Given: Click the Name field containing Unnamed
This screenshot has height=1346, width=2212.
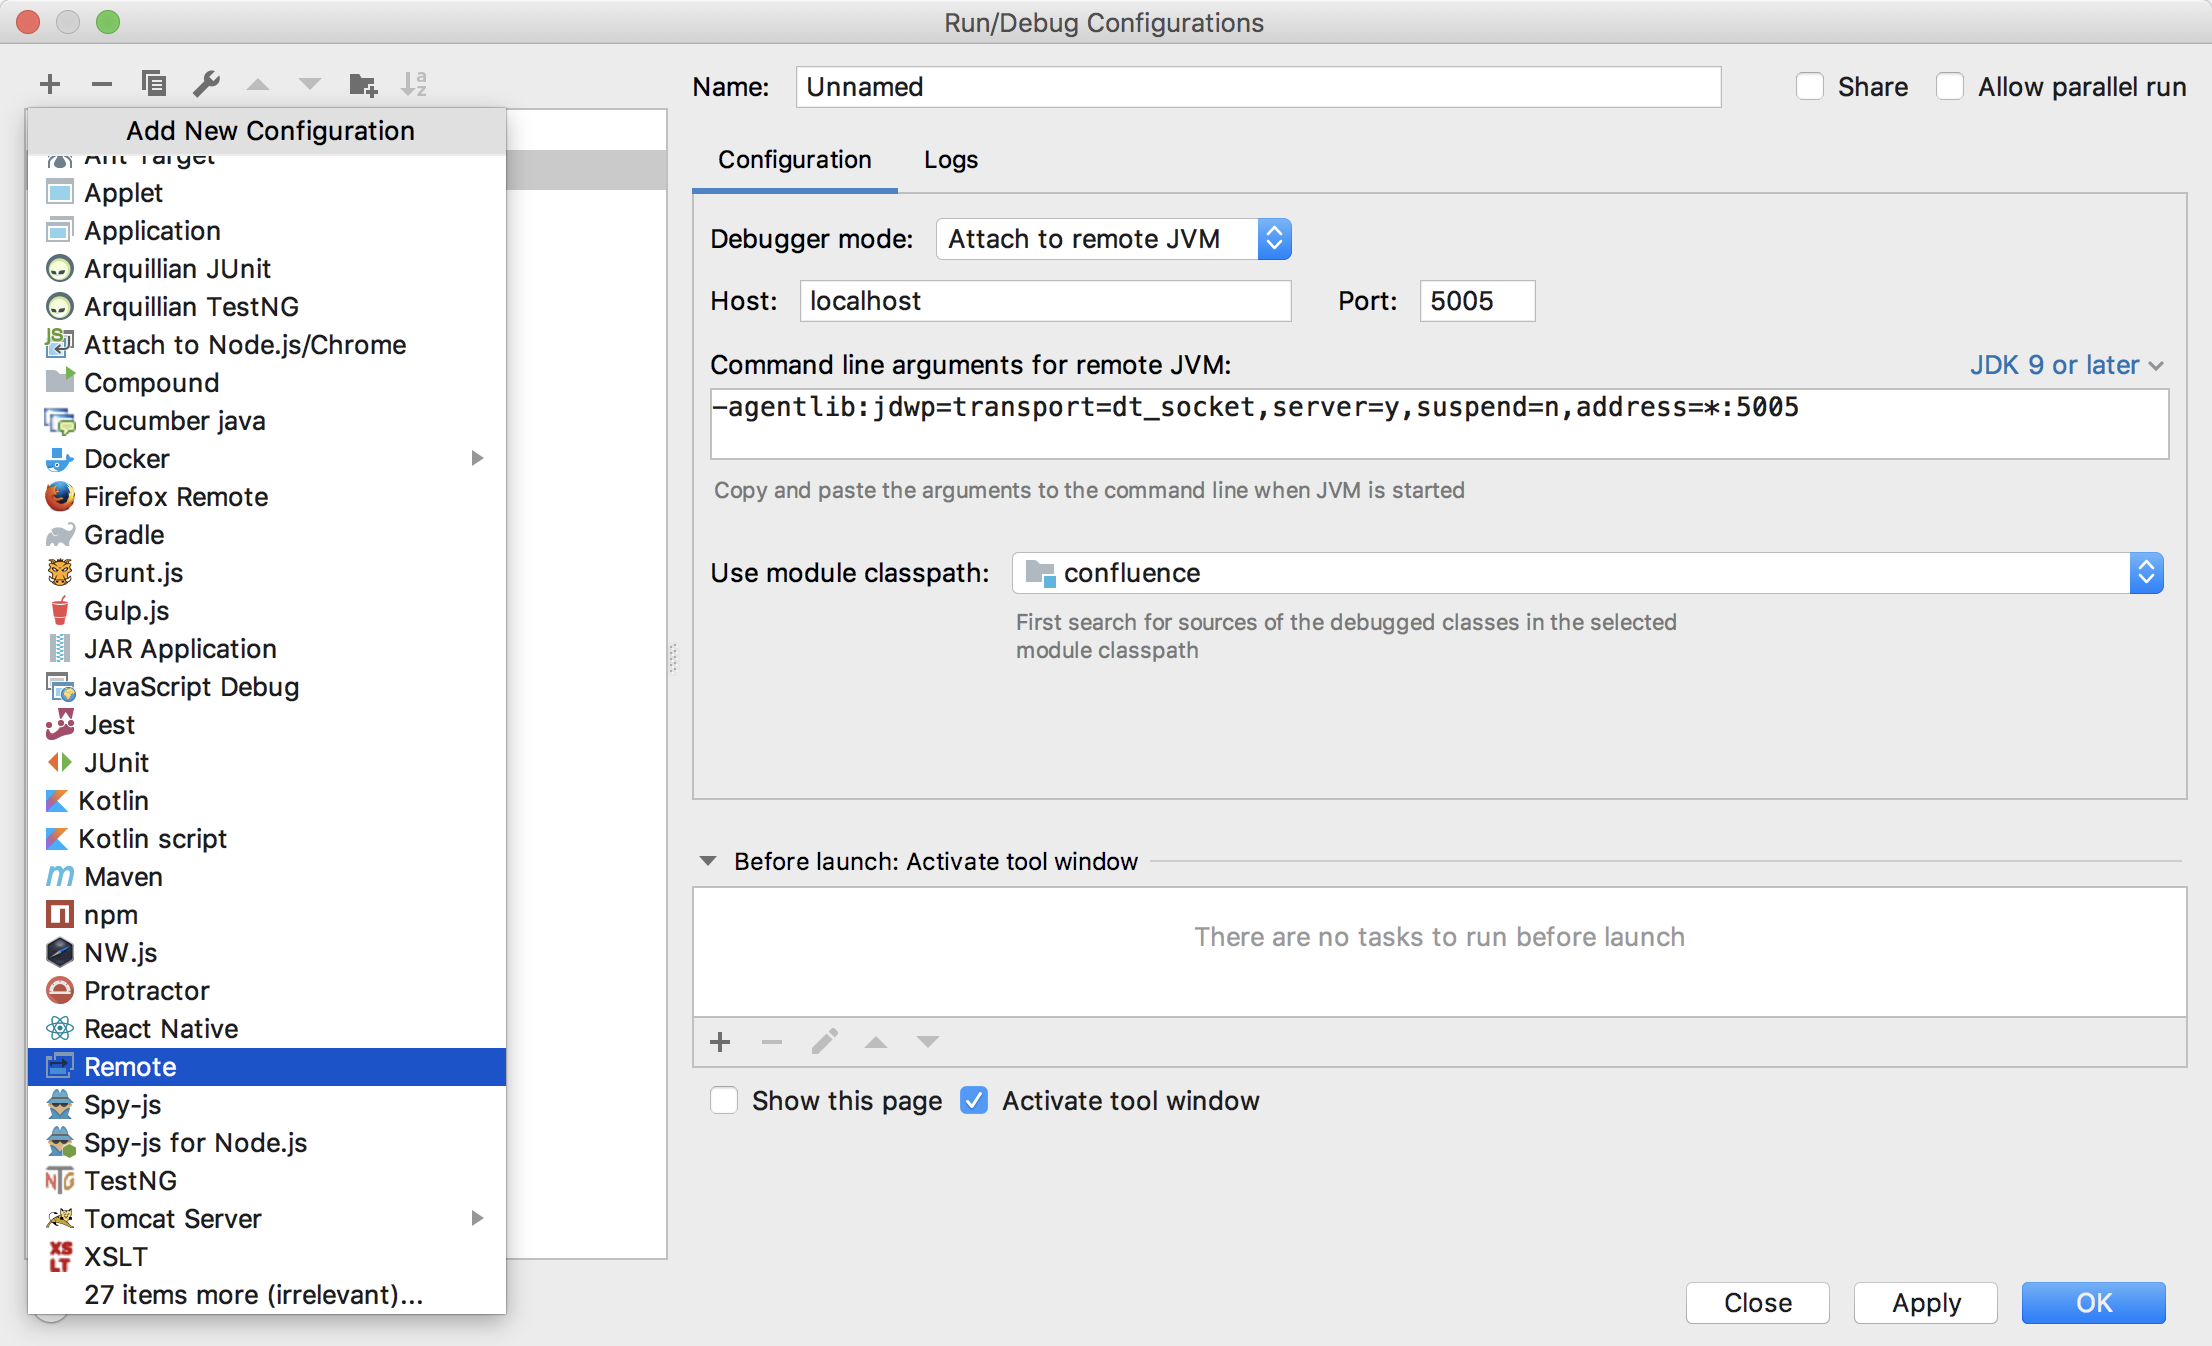Looking at the screenshot, I should click(1258, 87).
